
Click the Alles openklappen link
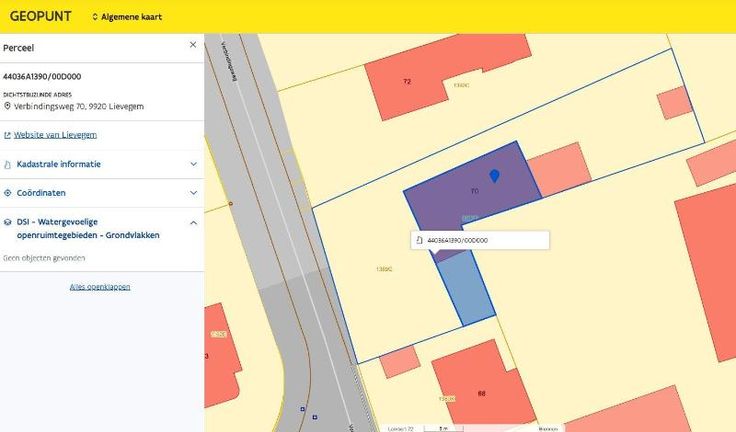100,287
